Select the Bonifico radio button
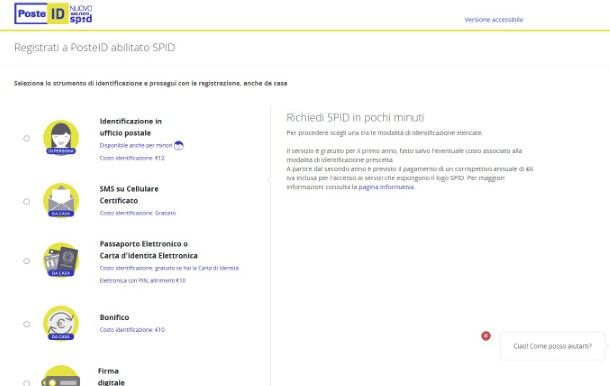Image resolution: width=610 pixels, height=386 pixels. pos(26,324)
